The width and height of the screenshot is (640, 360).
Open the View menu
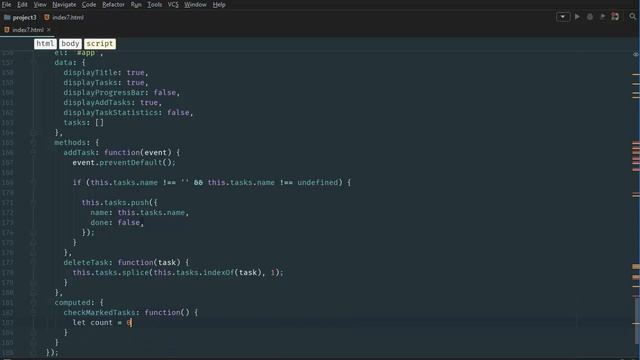(x=40, y=4)
